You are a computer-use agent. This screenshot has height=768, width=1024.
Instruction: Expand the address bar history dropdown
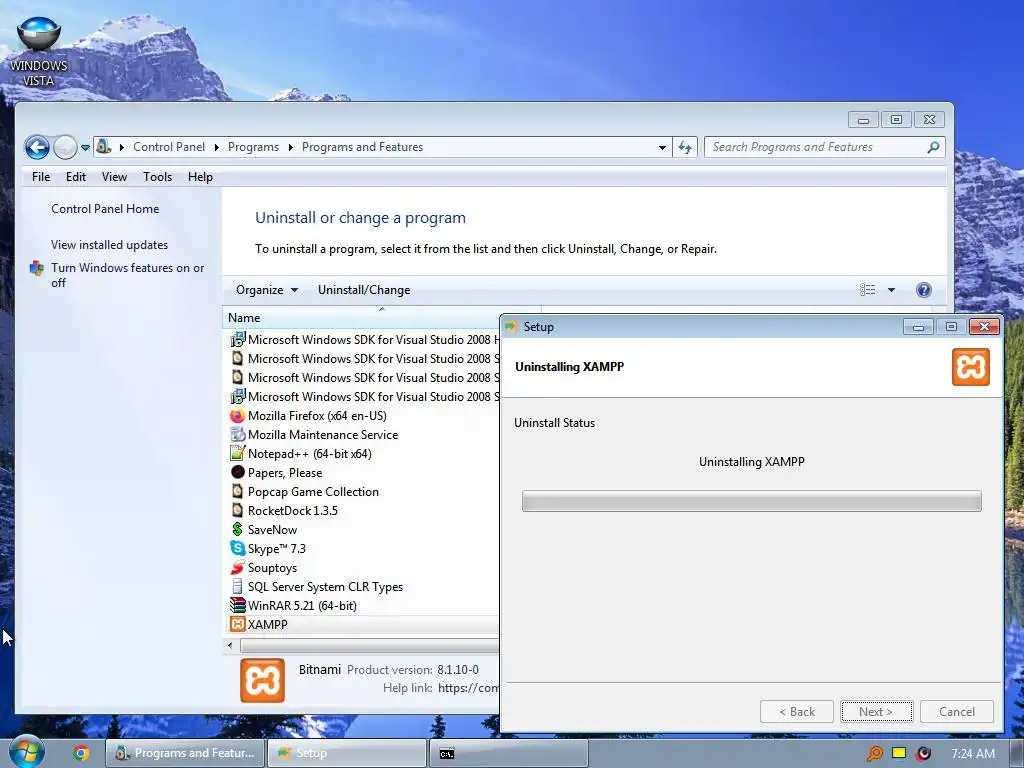pos(662,148)
